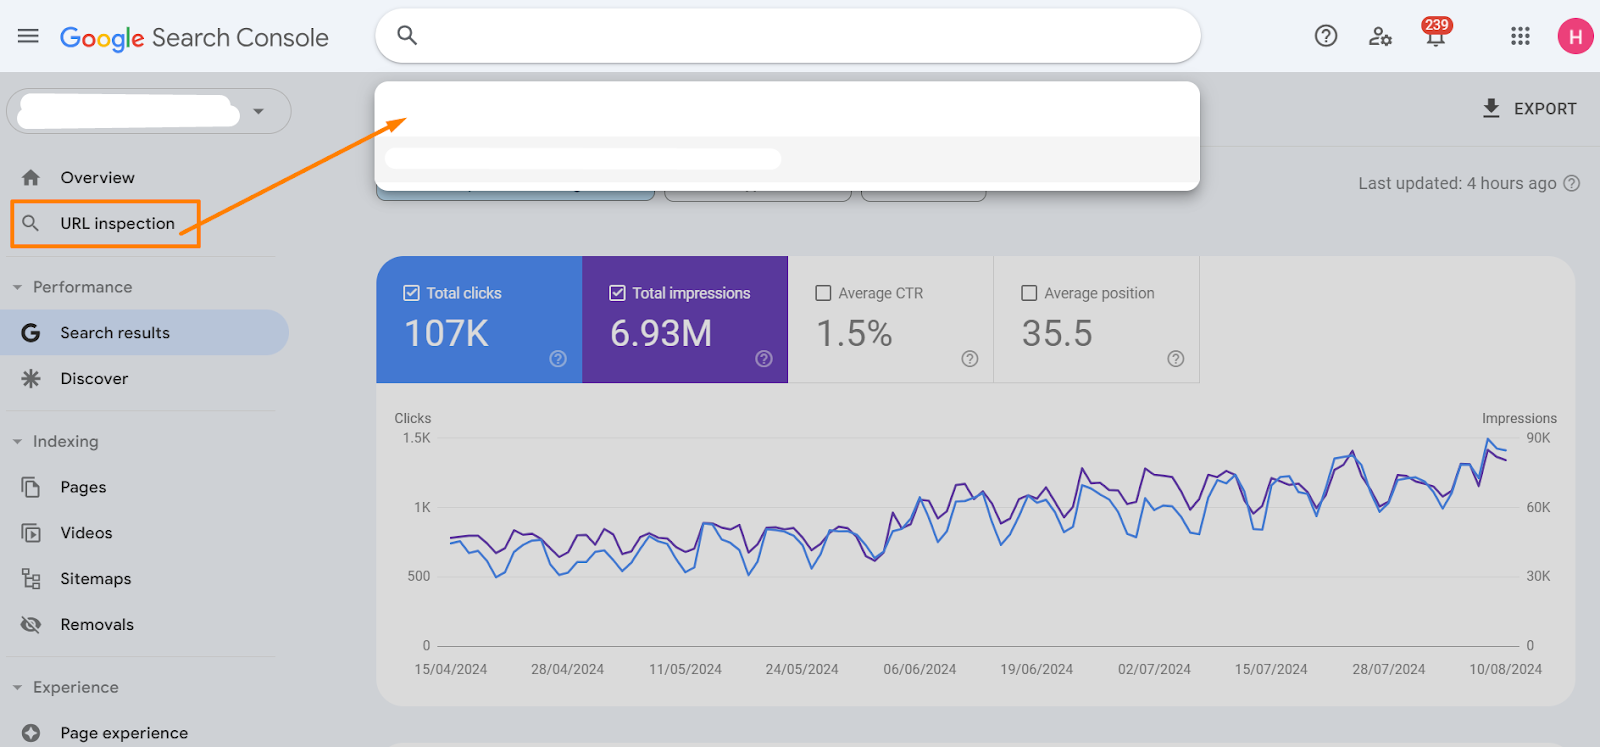Collapse the Indexing section
Screen dimensions: 1600x747
(x=17, y=441)
